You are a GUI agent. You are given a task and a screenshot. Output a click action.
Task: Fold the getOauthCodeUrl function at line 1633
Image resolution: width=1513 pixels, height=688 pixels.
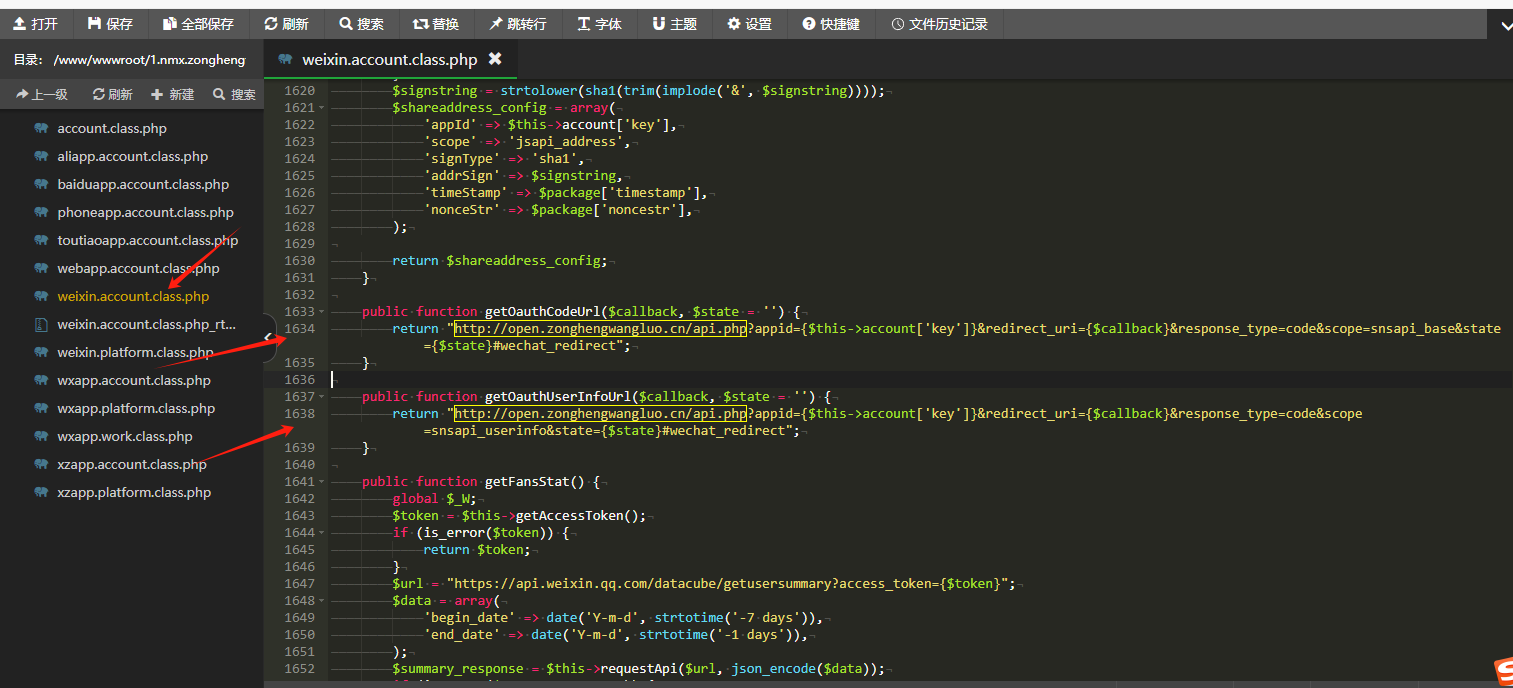(x=321, y=312)
